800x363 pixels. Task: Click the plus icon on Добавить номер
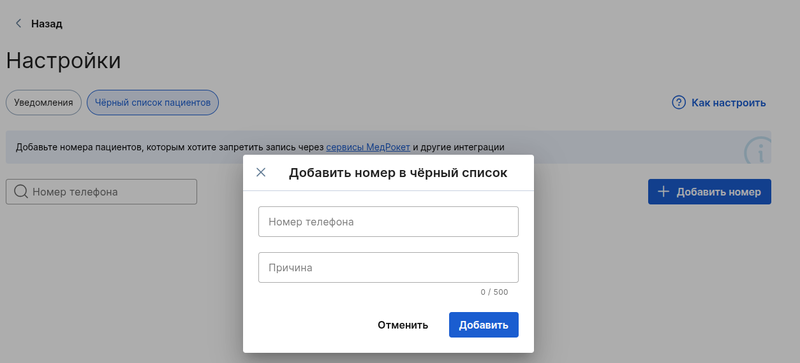pos(663,192)
